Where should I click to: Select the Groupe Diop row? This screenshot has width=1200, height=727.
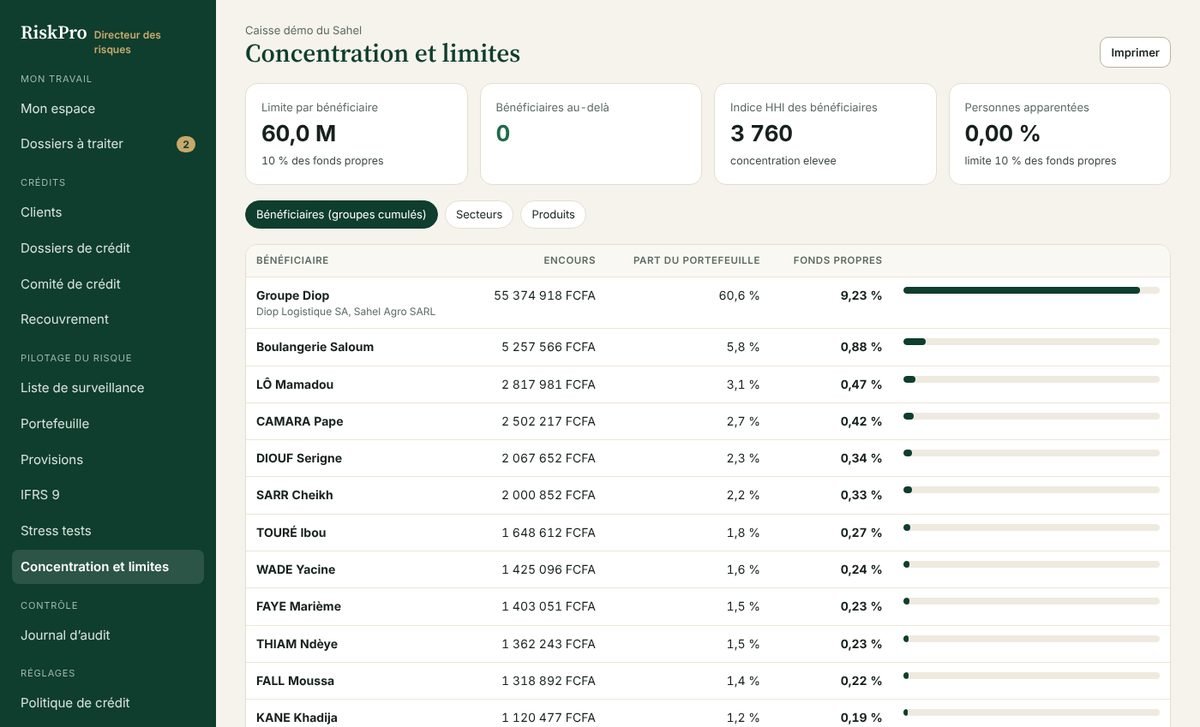[x=708, y=303]
